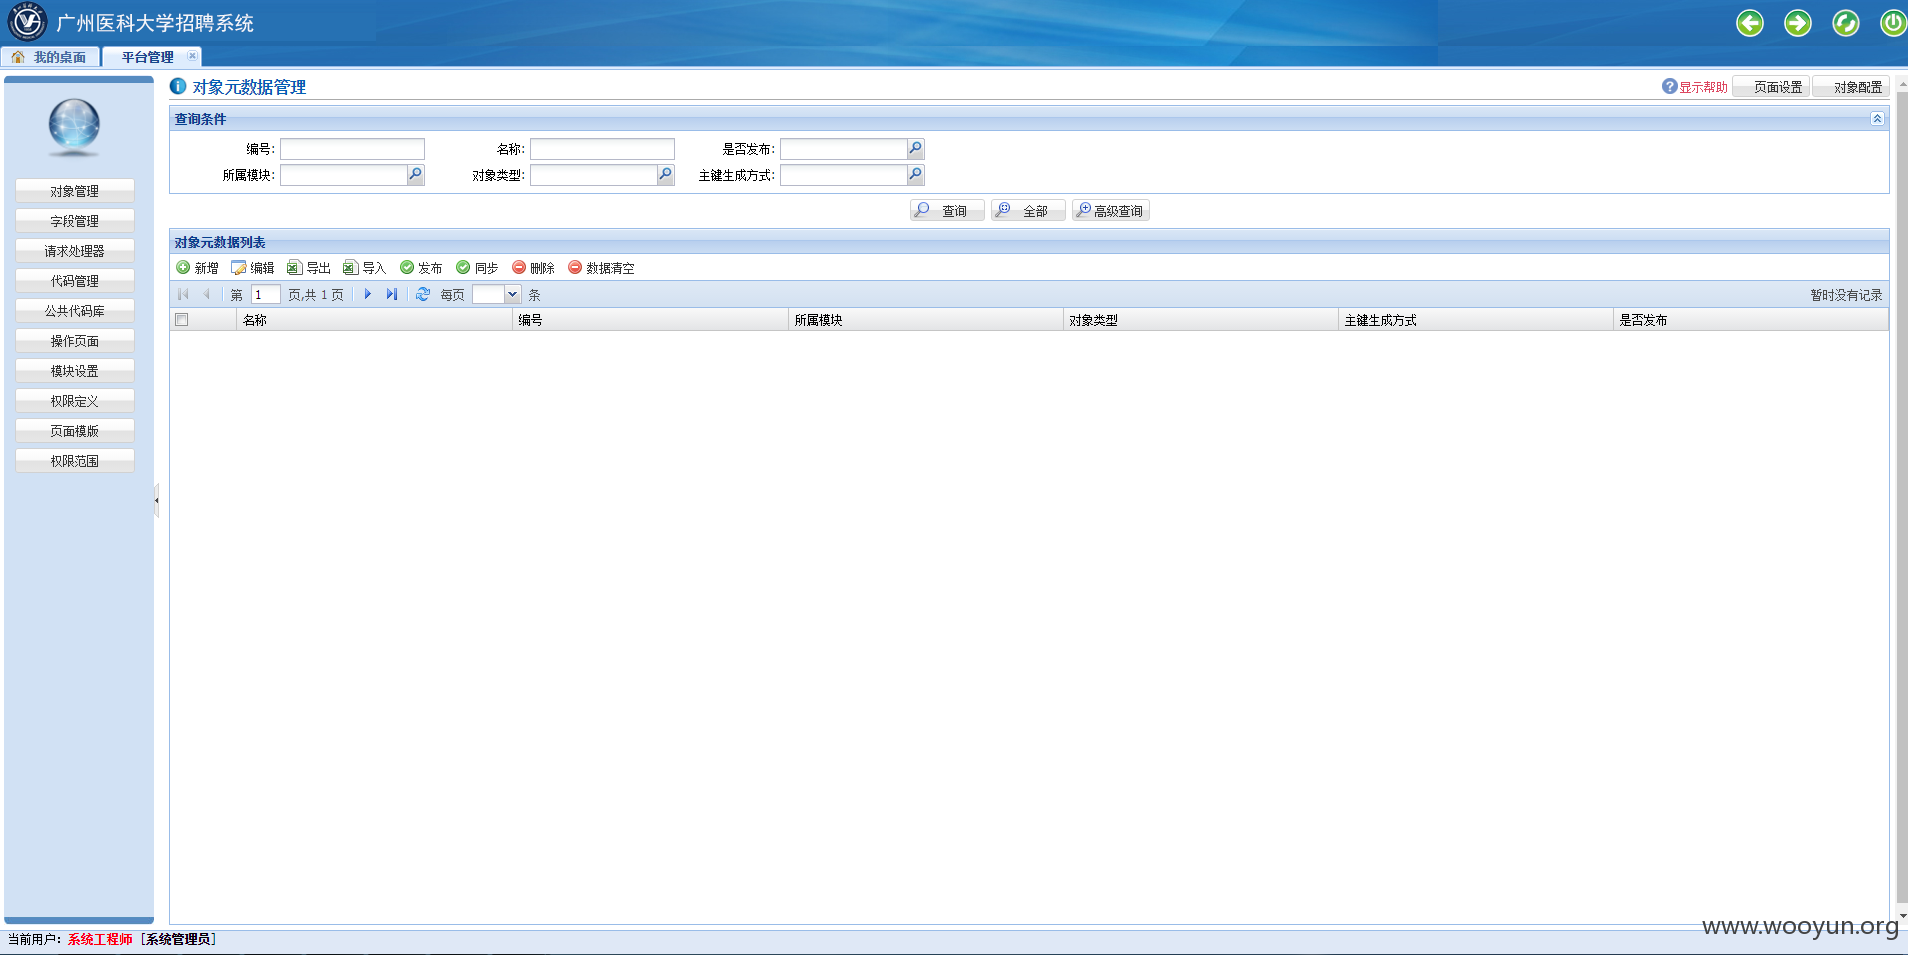
Task: Collapse the left sidebar with the arrow handle
Action: (x=156, y=500)
